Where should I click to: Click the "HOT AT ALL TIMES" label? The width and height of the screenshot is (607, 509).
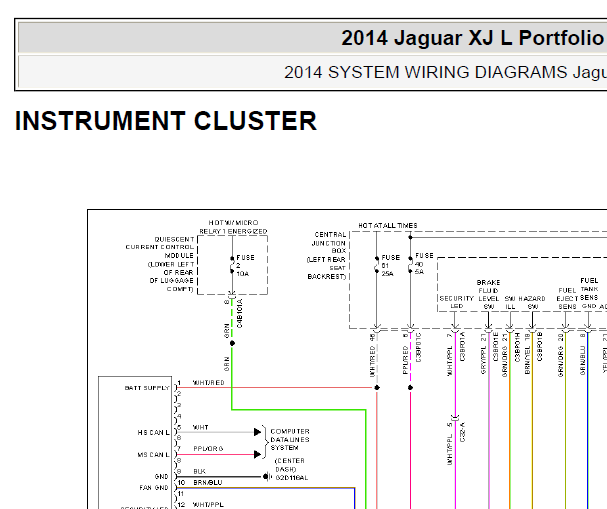click(388, 225)
